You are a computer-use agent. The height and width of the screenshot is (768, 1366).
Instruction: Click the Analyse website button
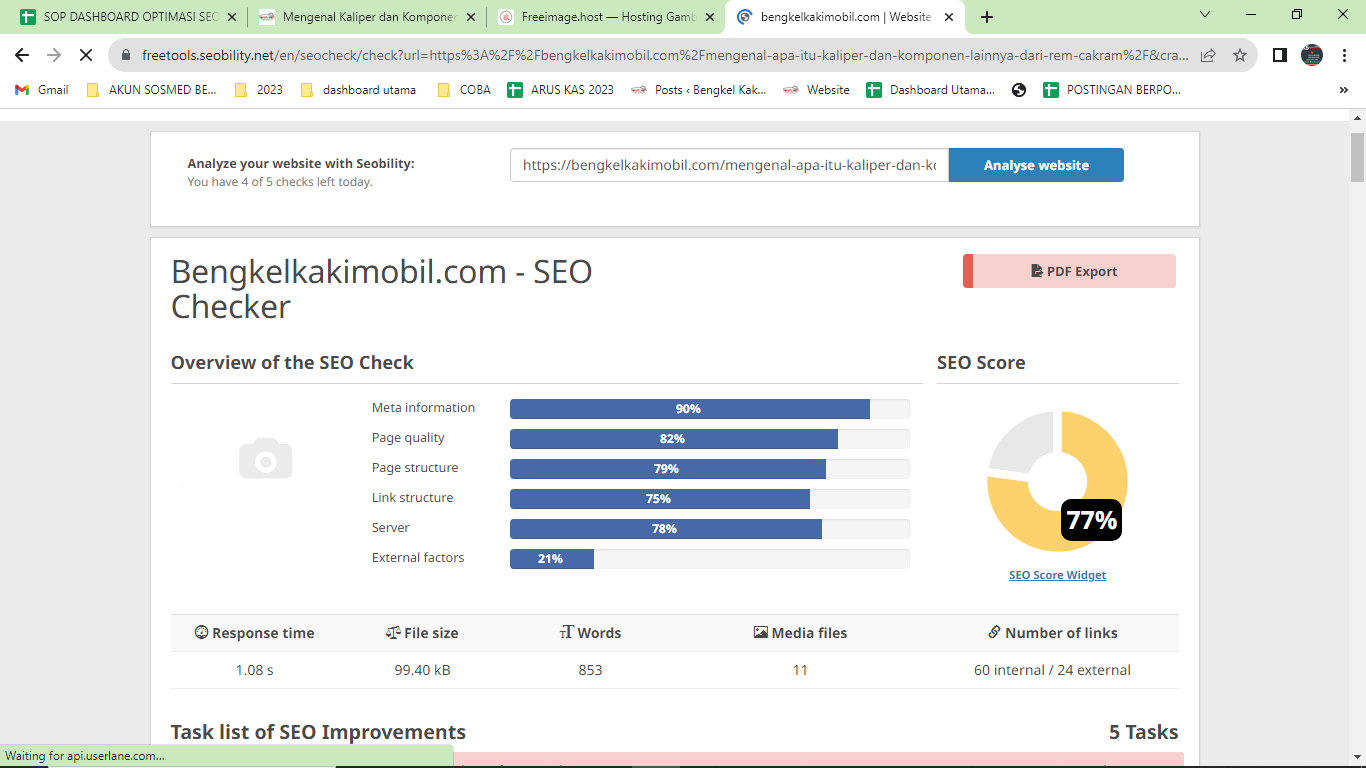tap(1036, 165)
